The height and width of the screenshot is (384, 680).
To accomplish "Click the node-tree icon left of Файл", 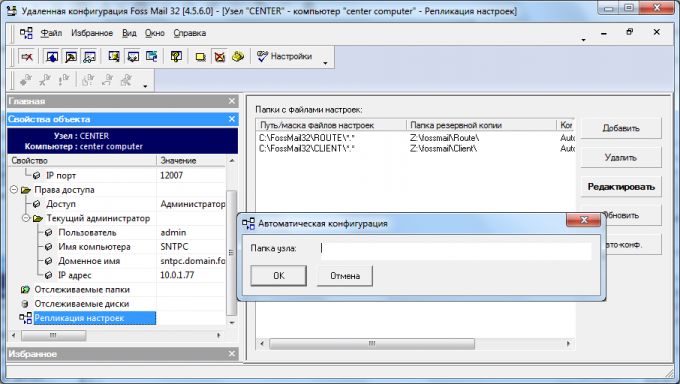I will 26,33.
